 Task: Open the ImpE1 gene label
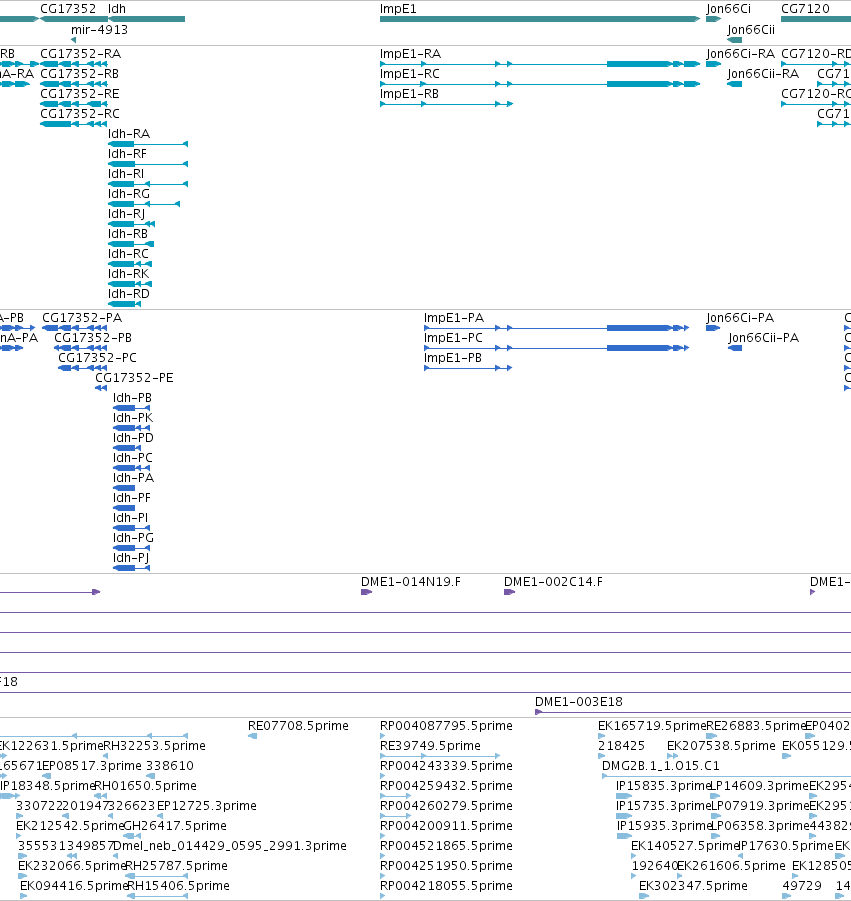[398, 9]
